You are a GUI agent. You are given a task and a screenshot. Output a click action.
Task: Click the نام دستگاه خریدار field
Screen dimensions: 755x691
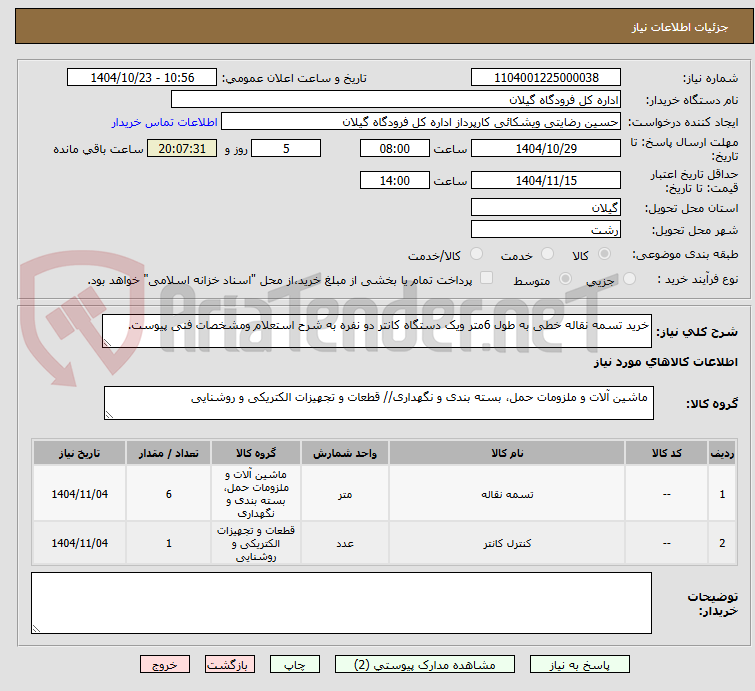click(396, 100)
